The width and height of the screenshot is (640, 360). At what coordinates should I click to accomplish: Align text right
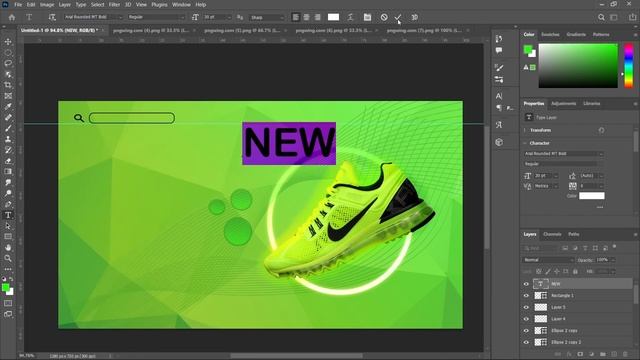pyautogui.click(x=318, y=17)
